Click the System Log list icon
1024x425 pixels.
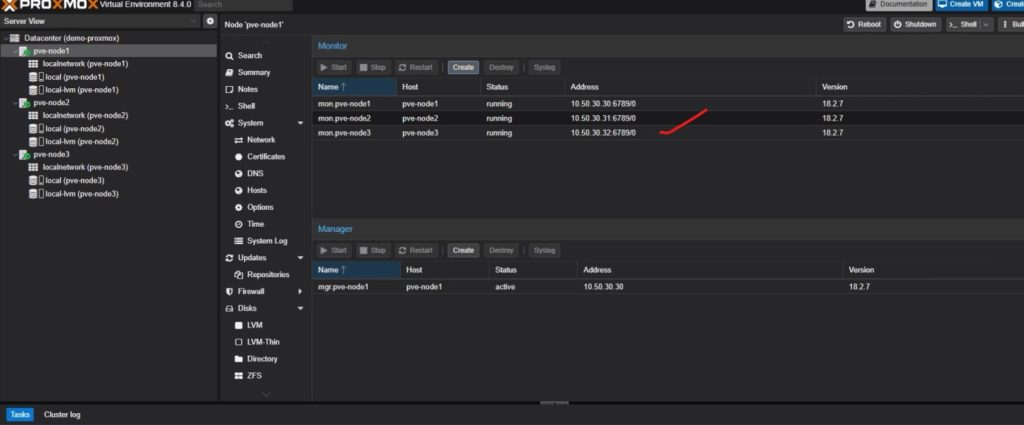[239, 241]
